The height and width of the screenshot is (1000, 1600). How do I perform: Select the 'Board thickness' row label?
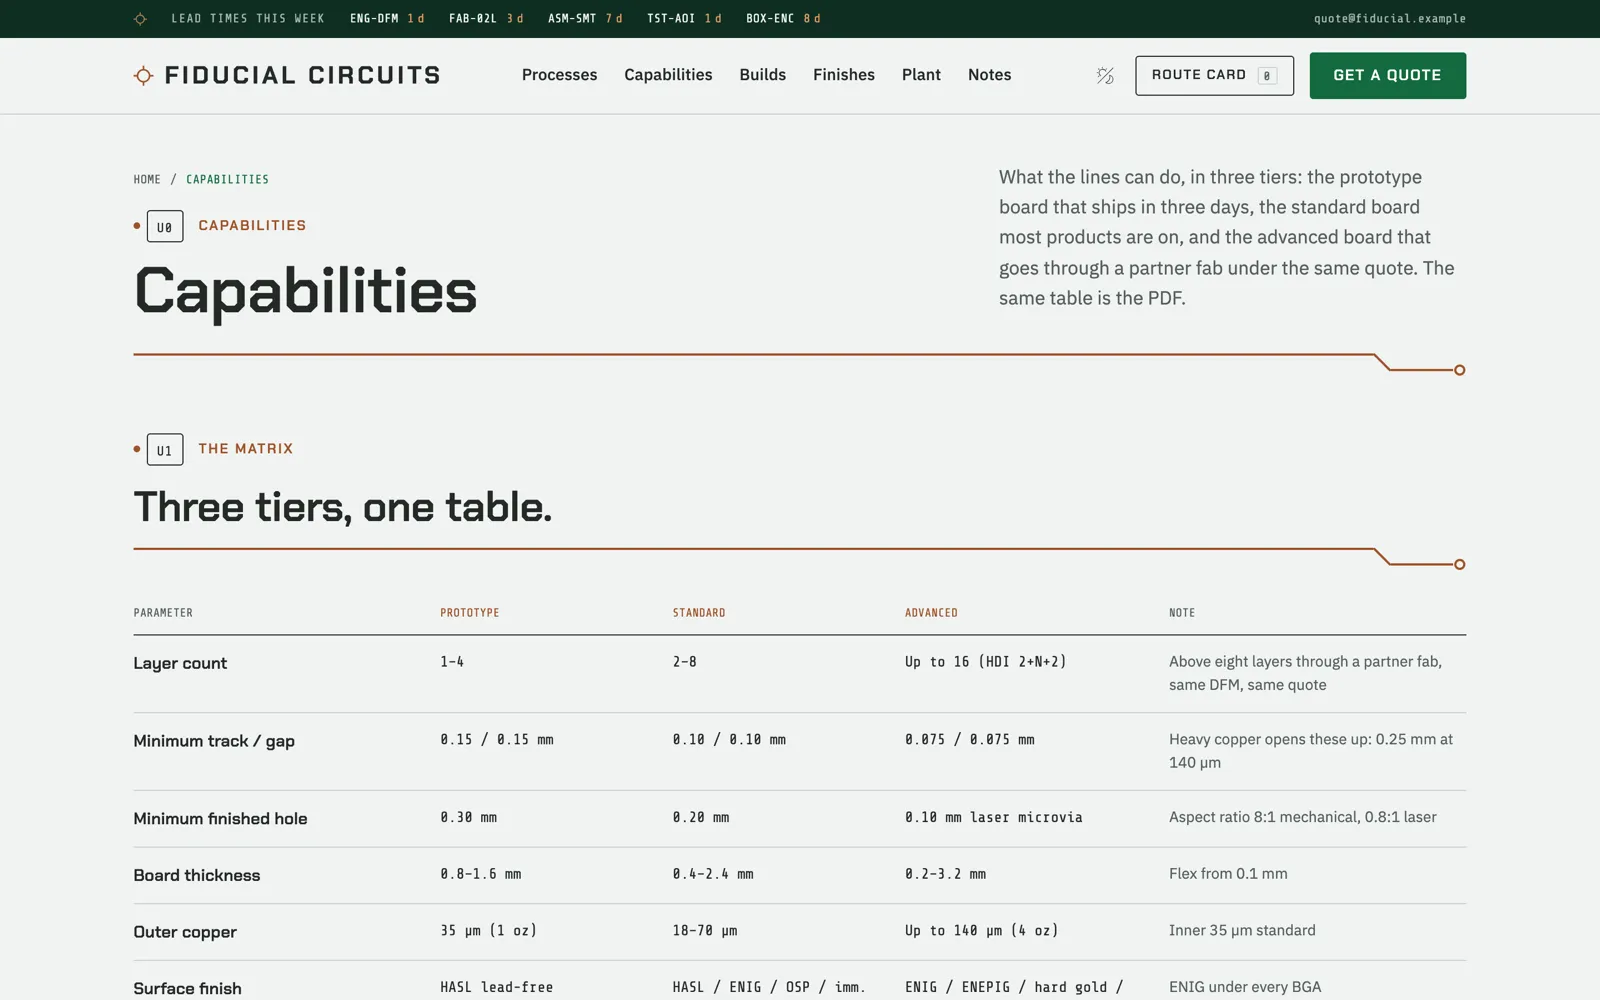point(197,876)
